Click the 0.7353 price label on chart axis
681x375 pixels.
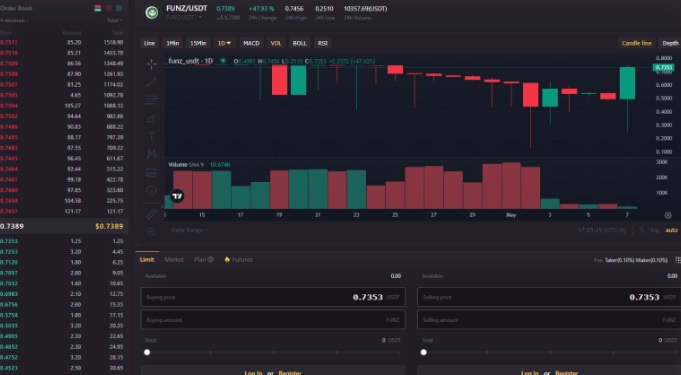tap(664, 67)
